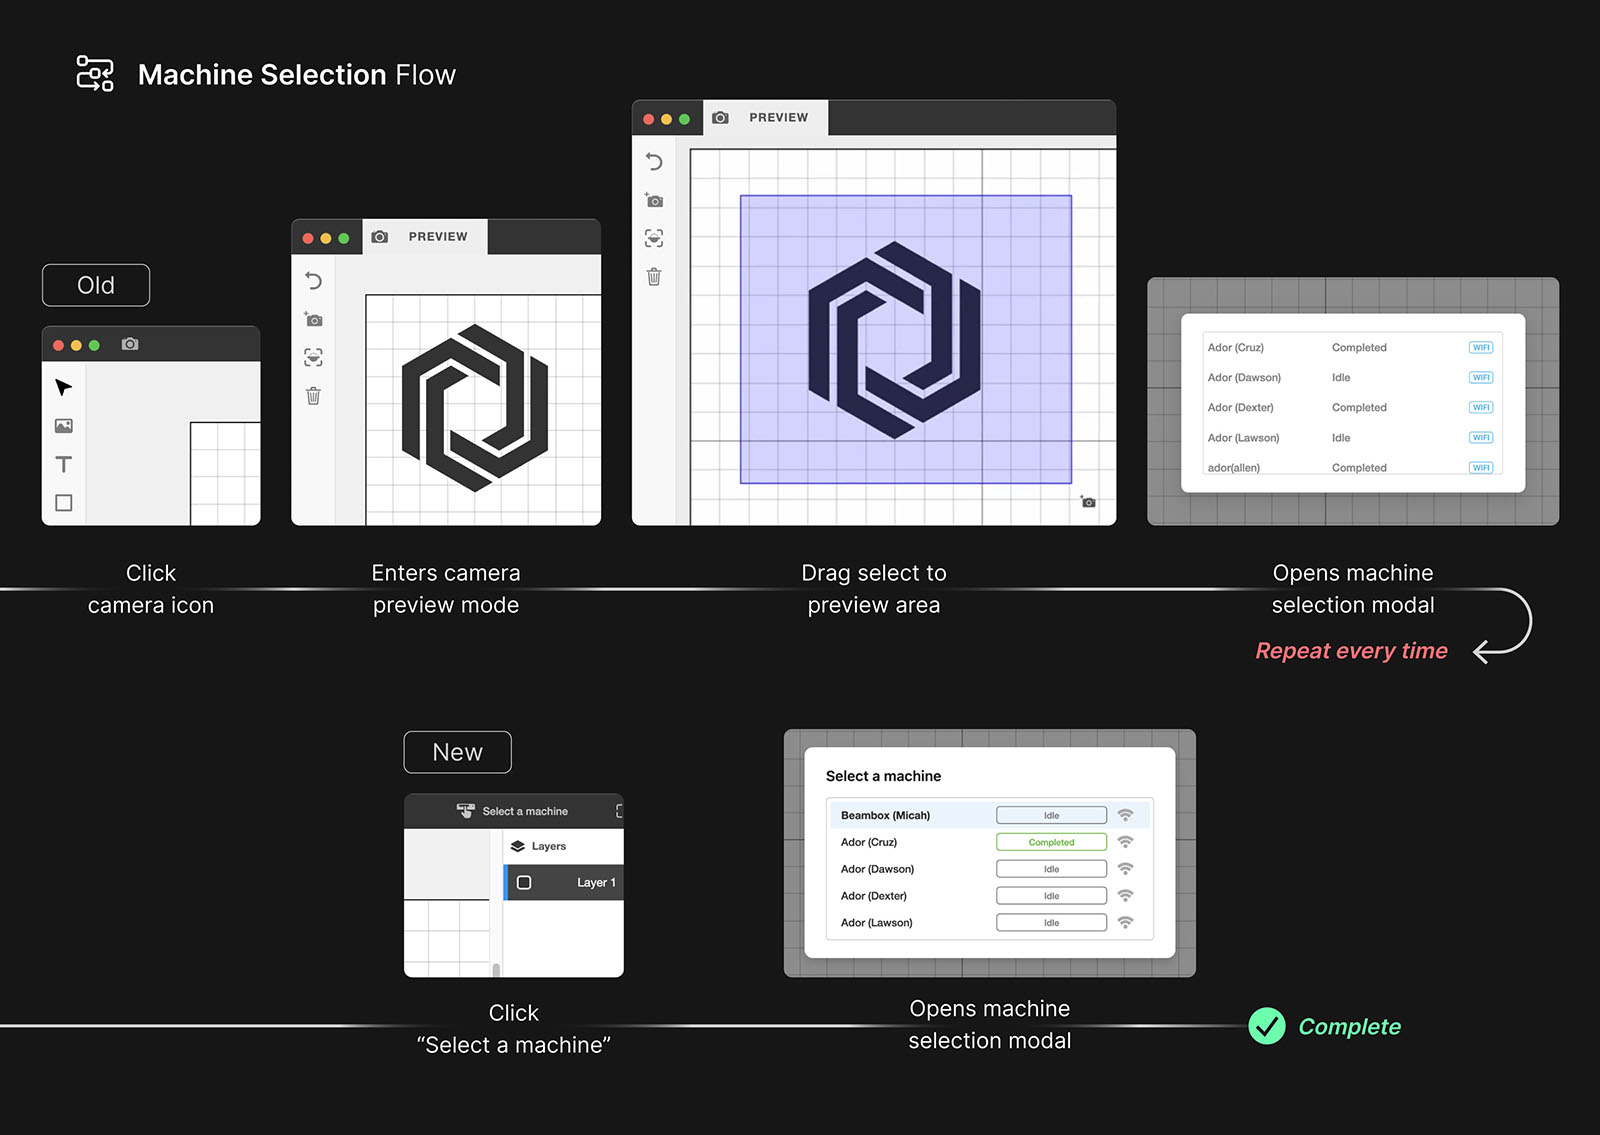
Task: Click the WIFI badge in the old modal's Ador (Lawson) row
Action: [x=1481, y=438]
